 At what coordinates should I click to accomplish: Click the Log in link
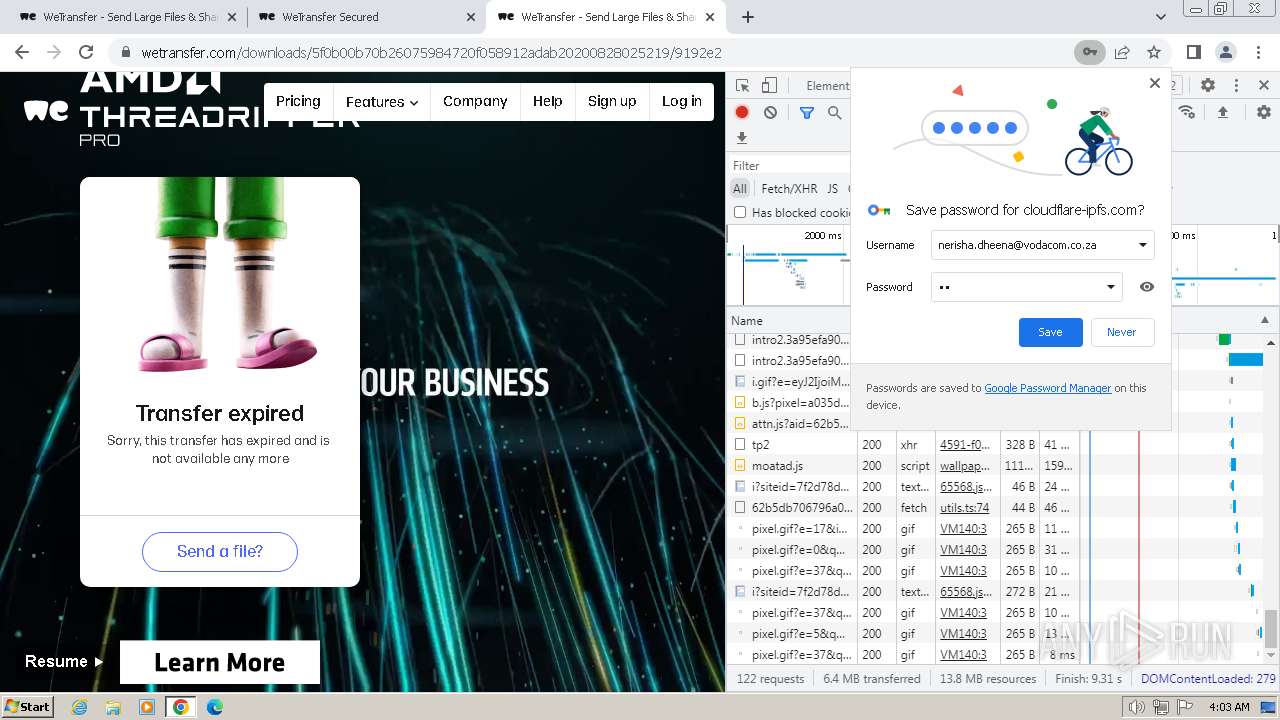click(682, 101)
